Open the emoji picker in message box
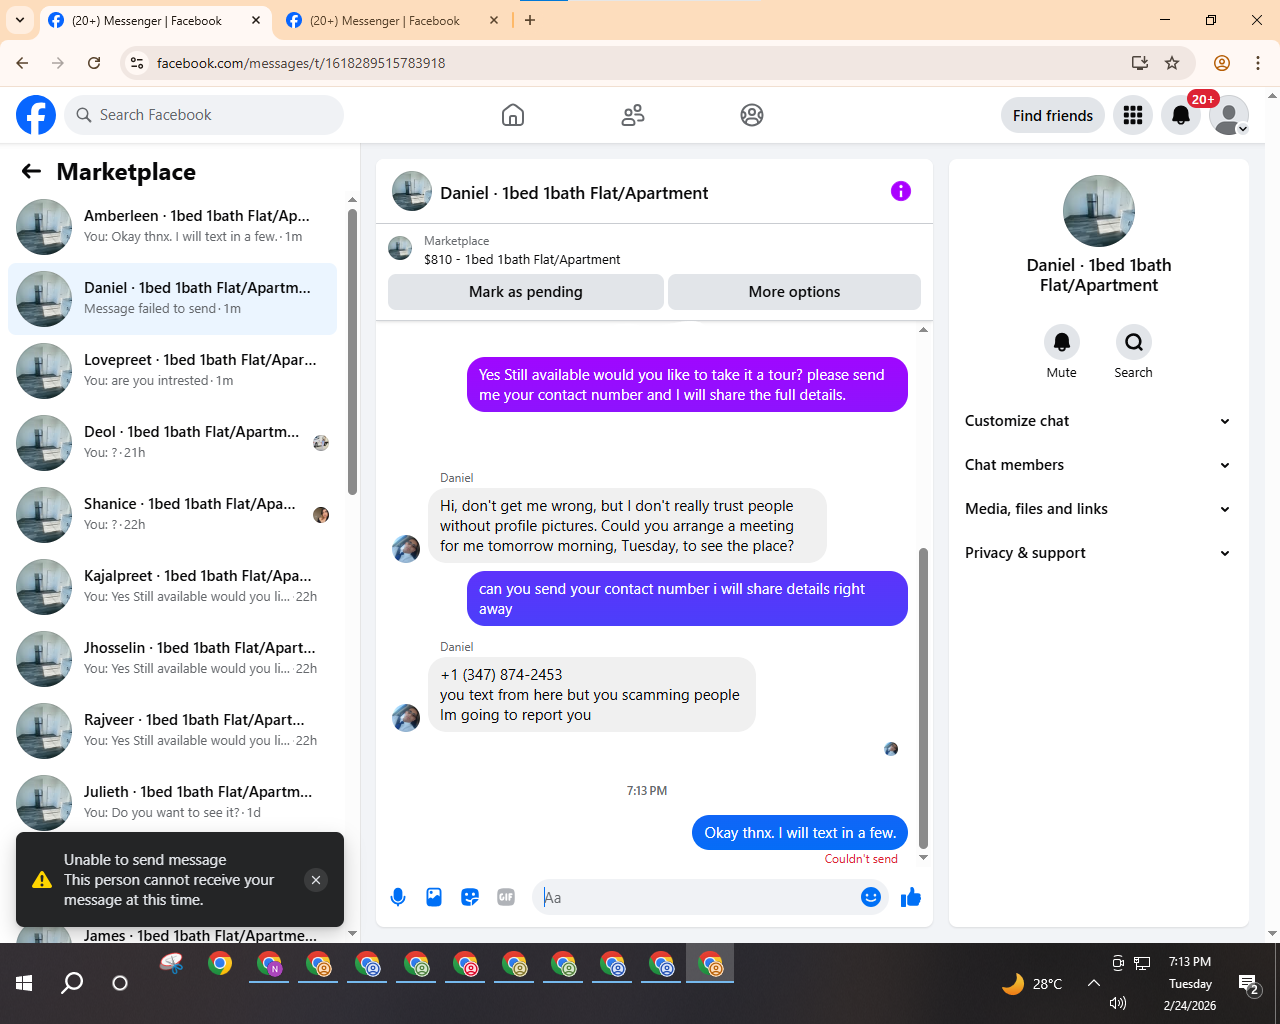The image size is (1280, 1024). click(x=871, y=897)
